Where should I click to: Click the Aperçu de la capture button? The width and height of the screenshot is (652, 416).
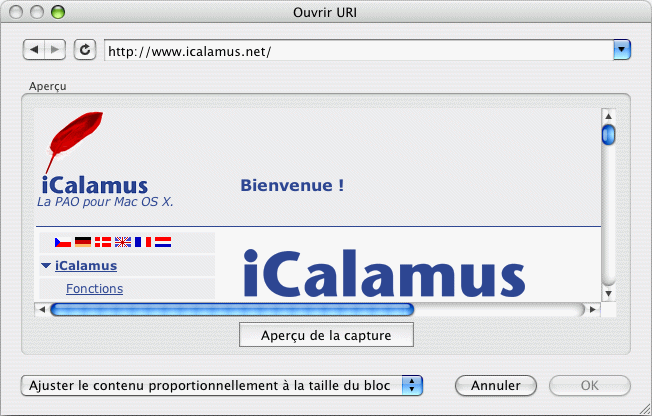(x=326, y=335)
